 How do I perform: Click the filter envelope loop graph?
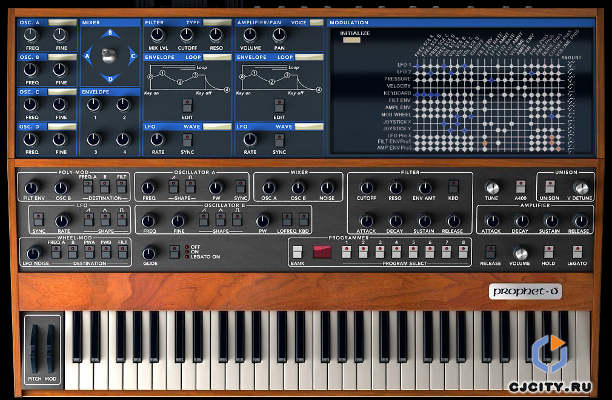(188, 79)
